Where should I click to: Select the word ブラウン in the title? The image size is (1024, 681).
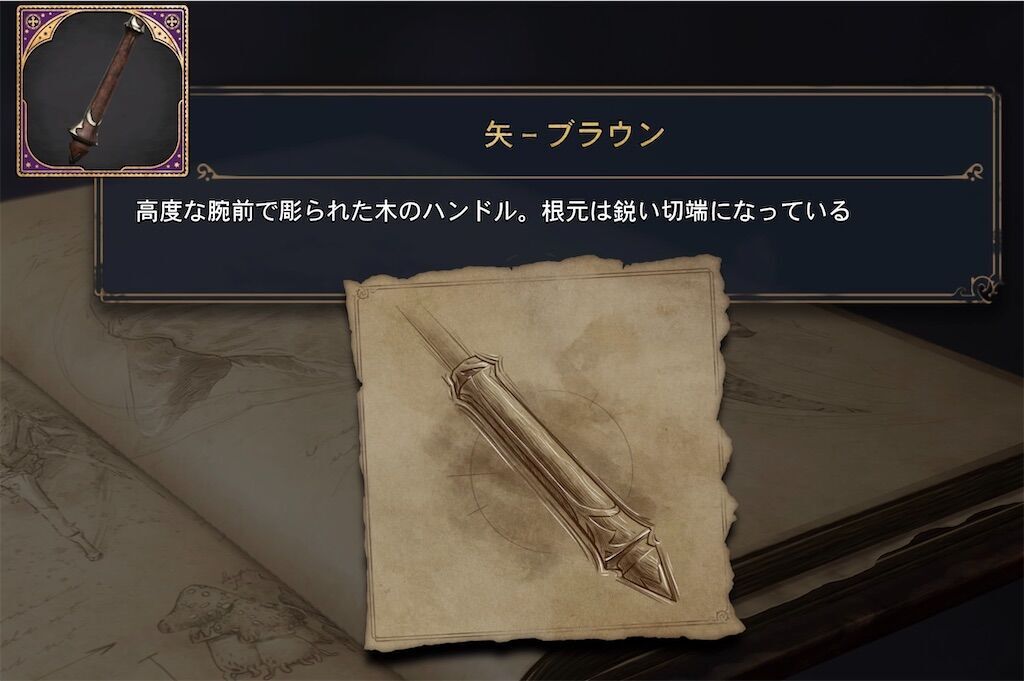[x=605, y=134]
